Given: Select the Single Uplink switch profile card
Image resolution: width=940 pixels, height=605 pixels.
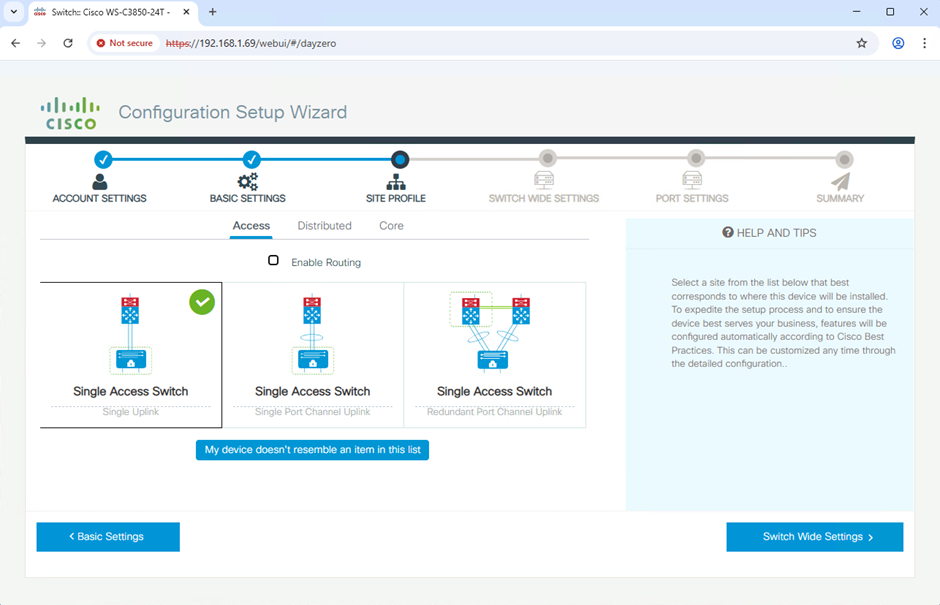Looking at the screenshot, I should click(131, 355).
